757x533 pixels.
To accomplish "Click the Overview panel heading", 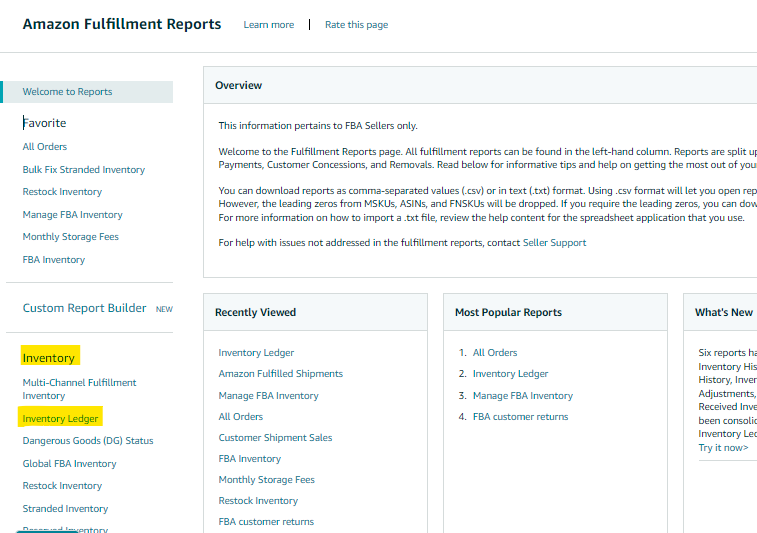I will click(x=238, y=85).
